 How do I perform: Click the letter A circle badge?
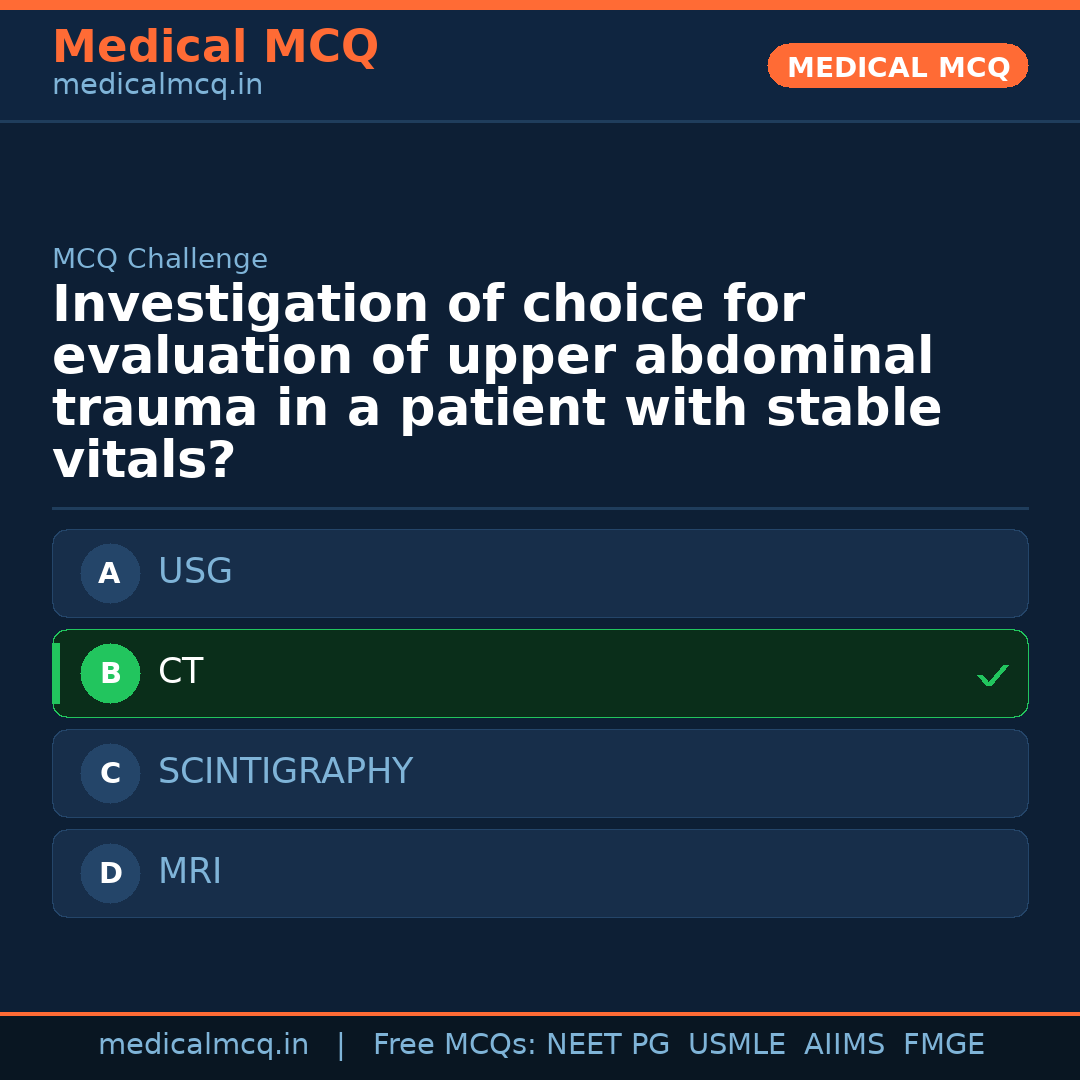click(x=110, y=574)
